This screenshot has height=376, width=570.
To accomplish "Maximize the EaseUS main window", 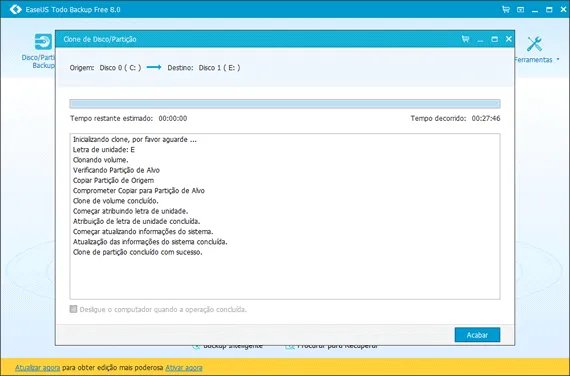I will pos(549,10).
